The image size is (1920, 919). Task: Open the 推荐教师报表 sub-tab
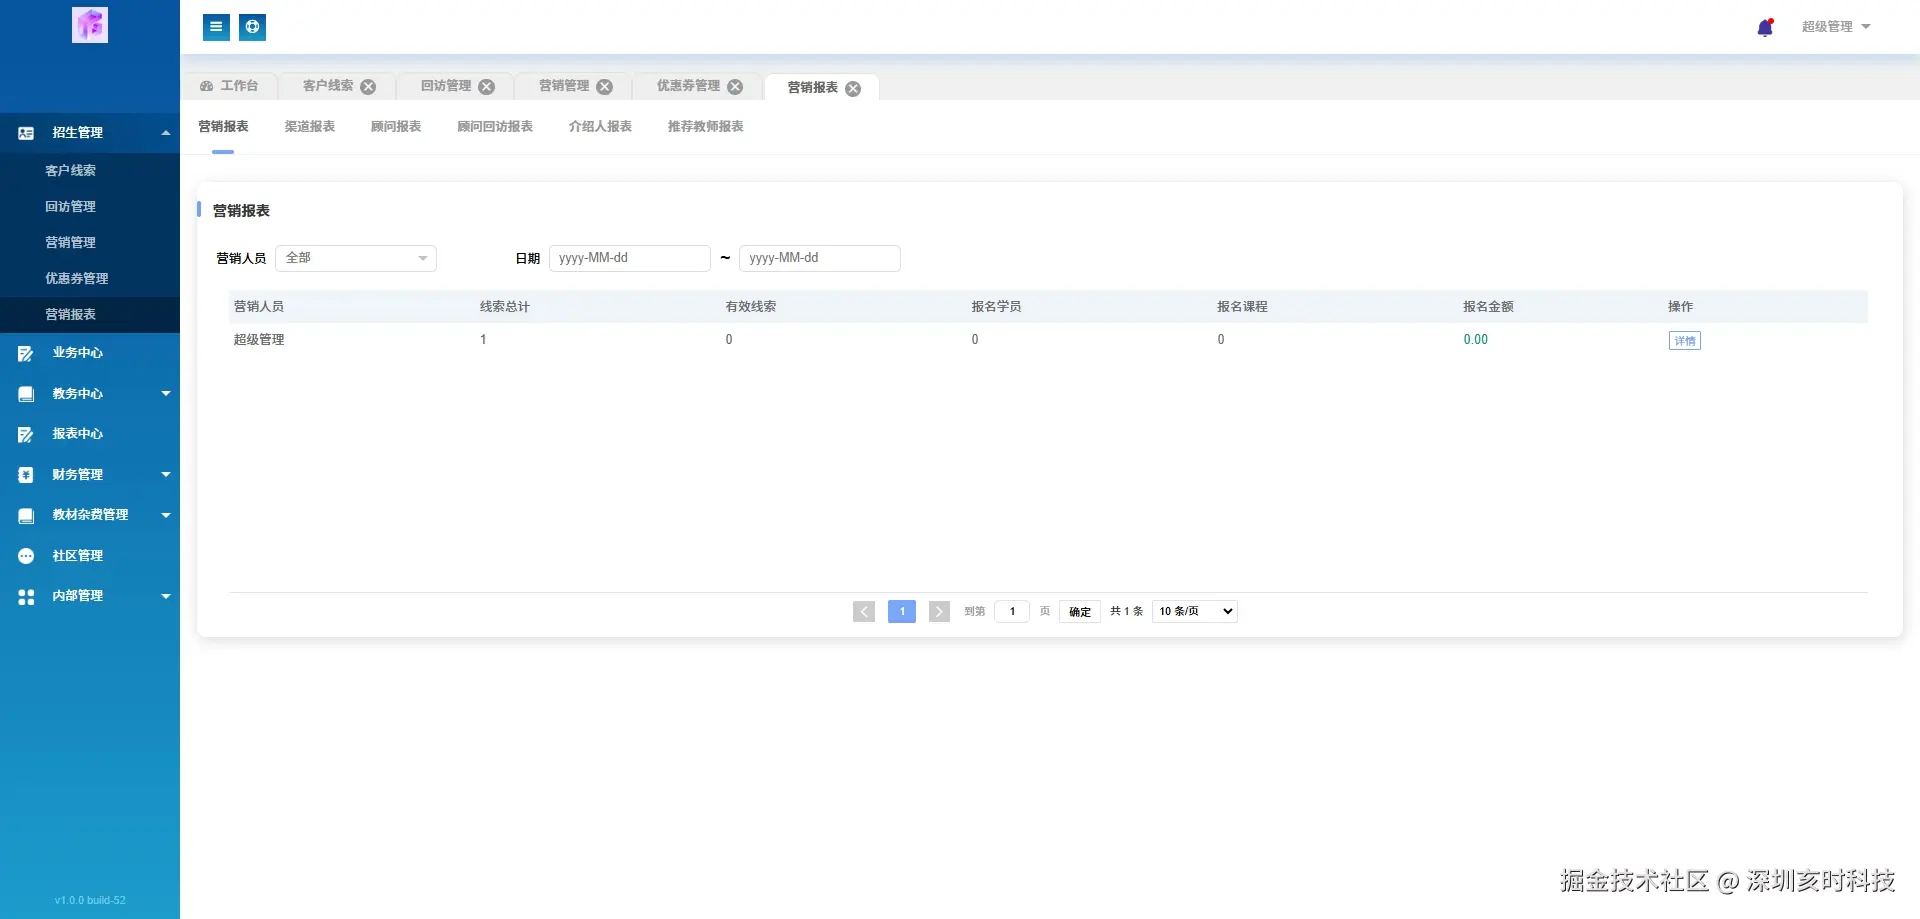pos(706,127)
